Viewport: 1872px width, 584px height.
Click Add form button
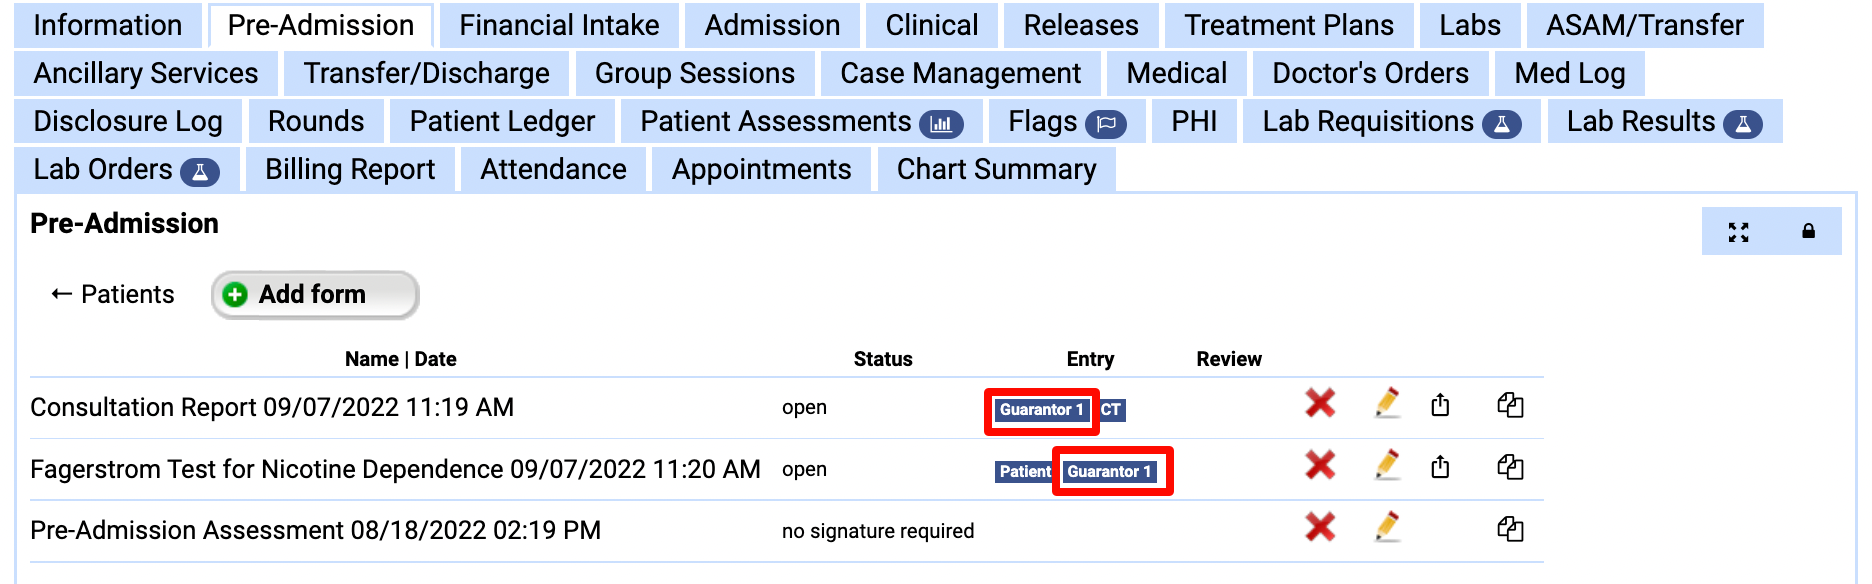pos(314,293)
